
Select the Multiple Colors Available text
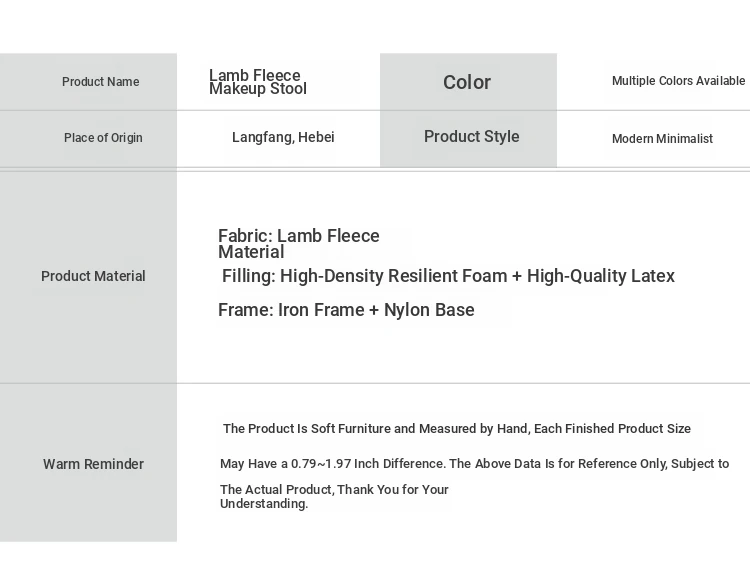point(678,81)
